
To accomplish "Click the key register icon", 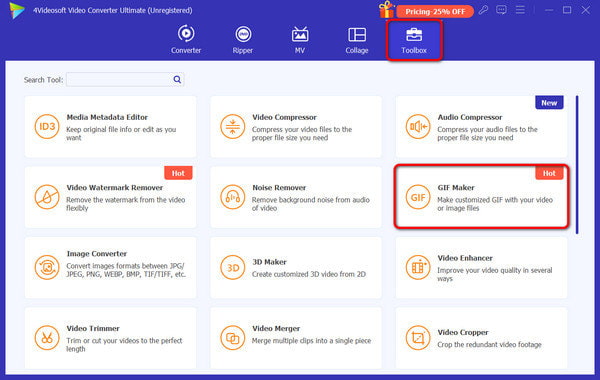I will tap(483, 10).
